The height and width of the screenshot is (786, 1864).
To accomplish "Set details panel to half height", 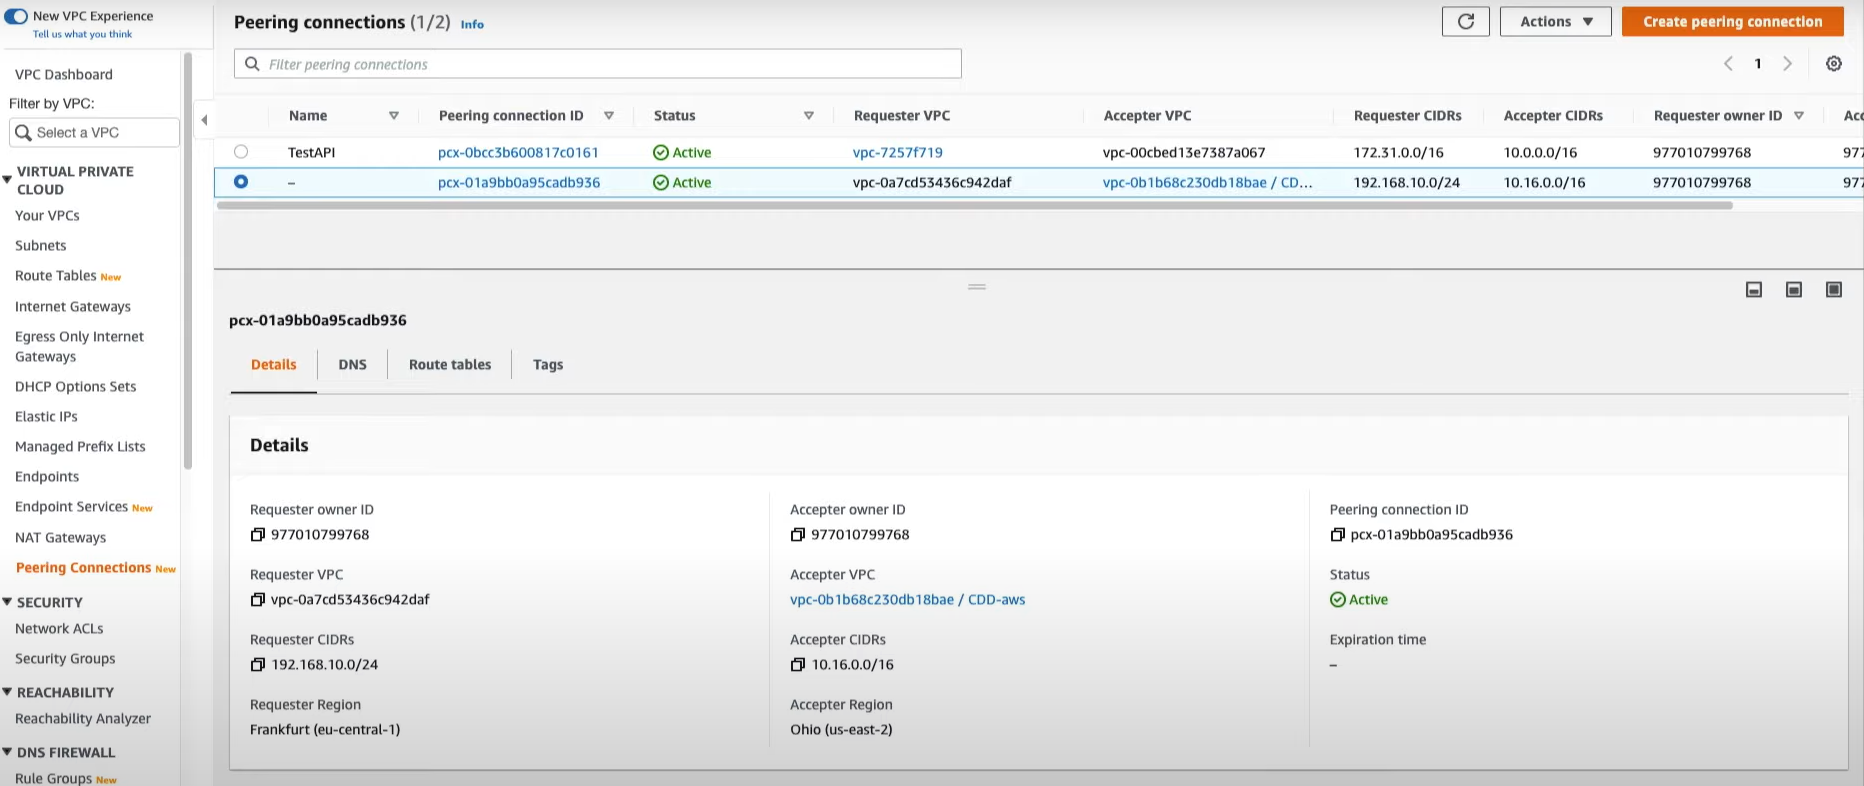I will click(x=1793, y=289).
